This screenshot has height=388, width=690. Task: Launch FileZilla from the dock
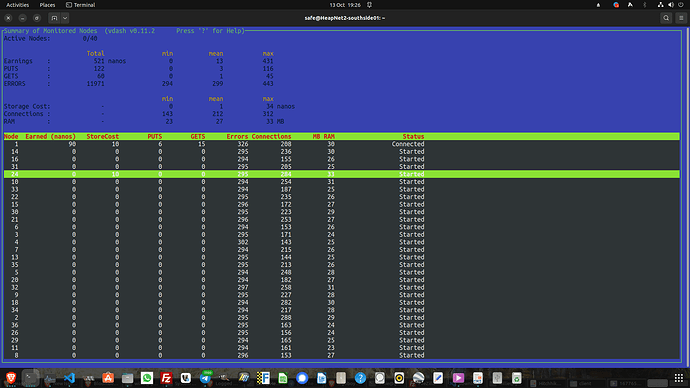[166, 378]
